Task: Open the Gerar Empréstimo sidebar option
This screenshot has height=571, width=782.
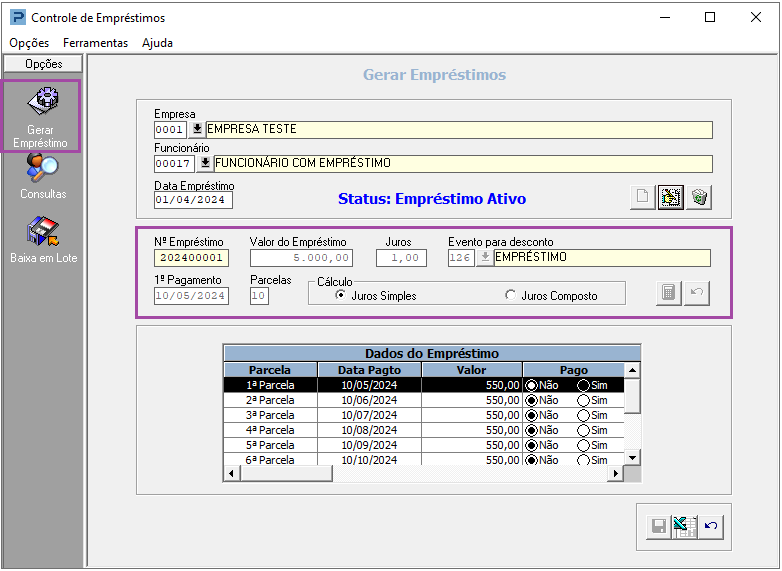Action: click(x=41, y=116)
